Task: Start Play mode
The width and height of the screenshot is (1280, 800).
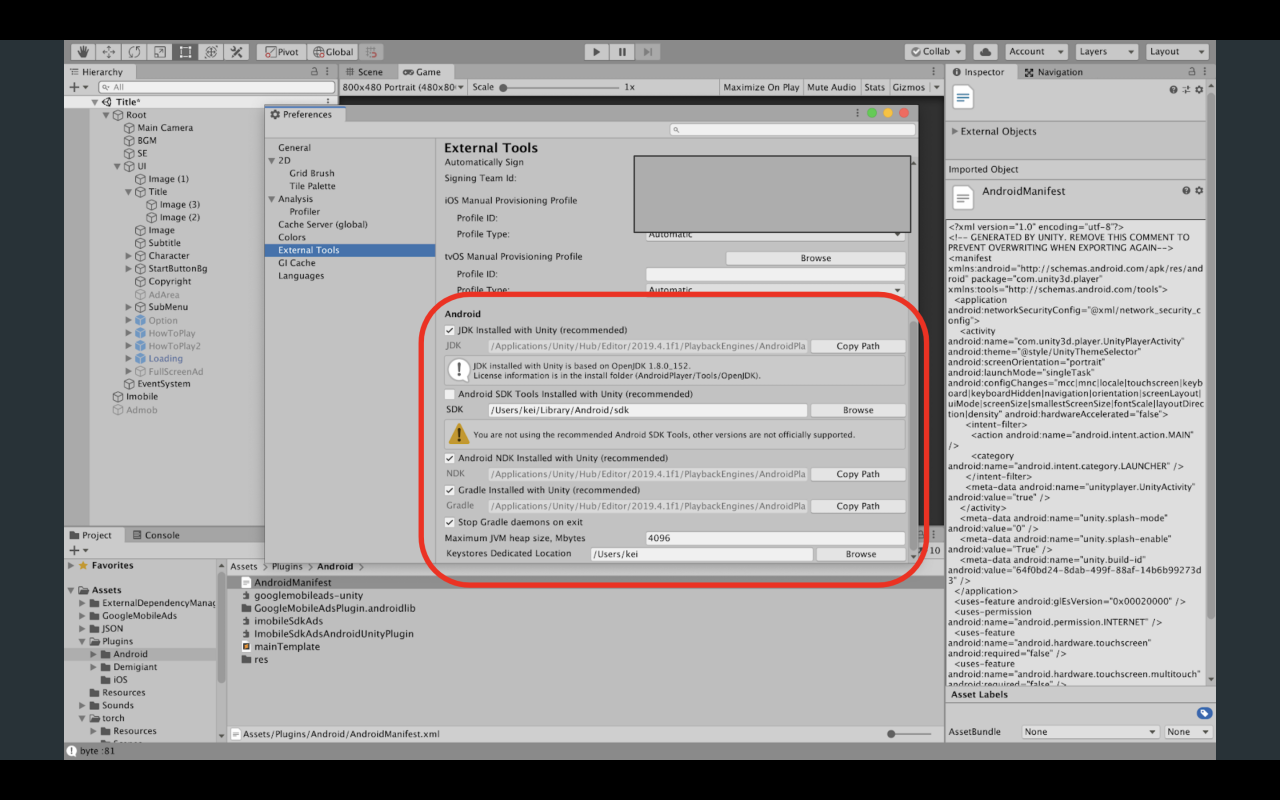Action: click(x=596, y=52)
